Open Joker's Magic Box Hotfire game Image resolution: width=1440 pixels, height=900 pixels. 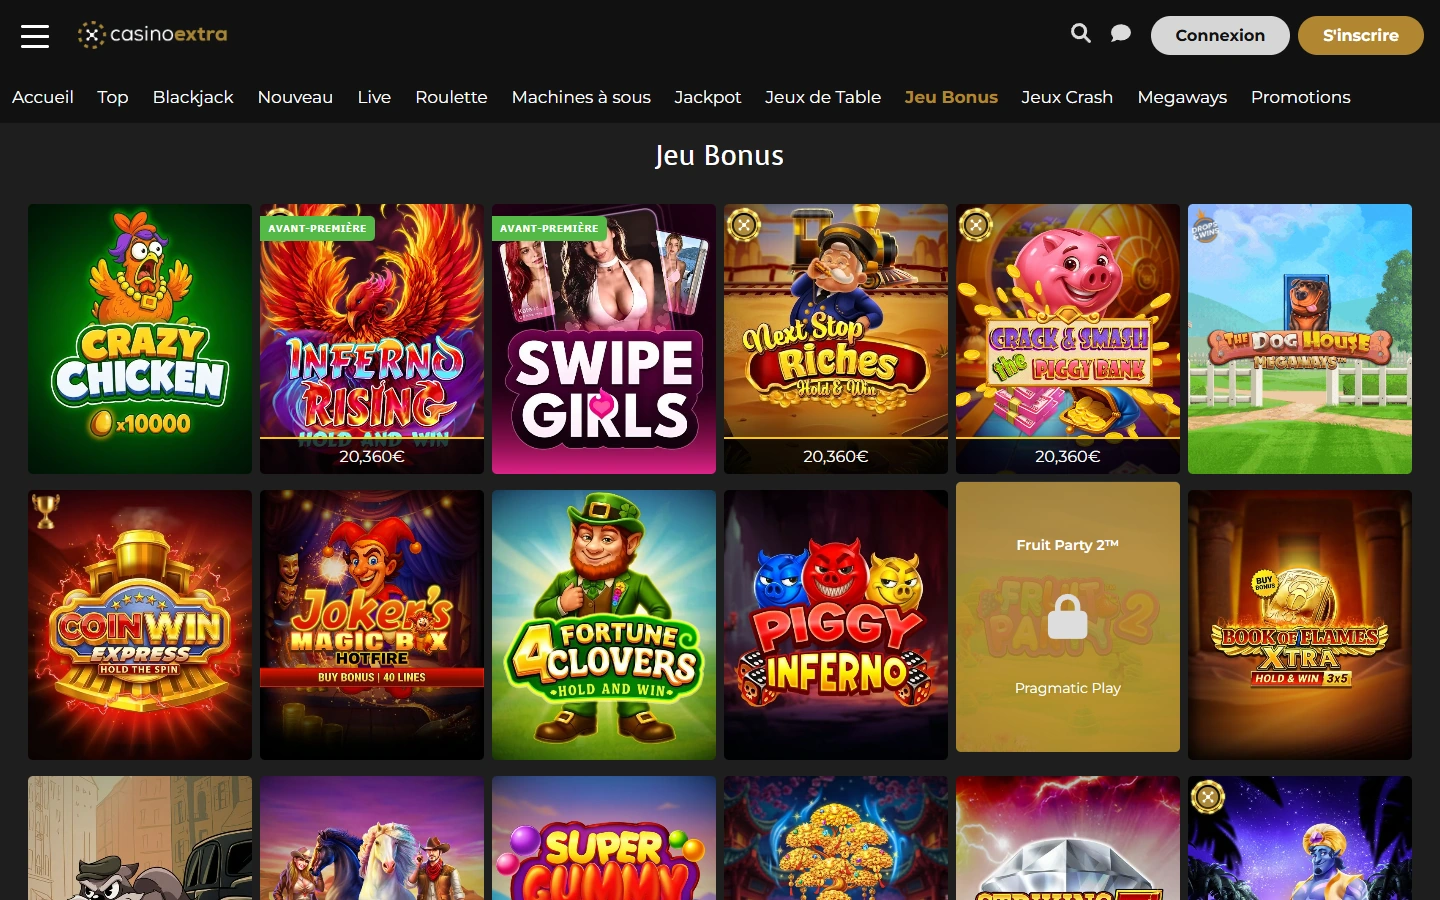(372, 625)
